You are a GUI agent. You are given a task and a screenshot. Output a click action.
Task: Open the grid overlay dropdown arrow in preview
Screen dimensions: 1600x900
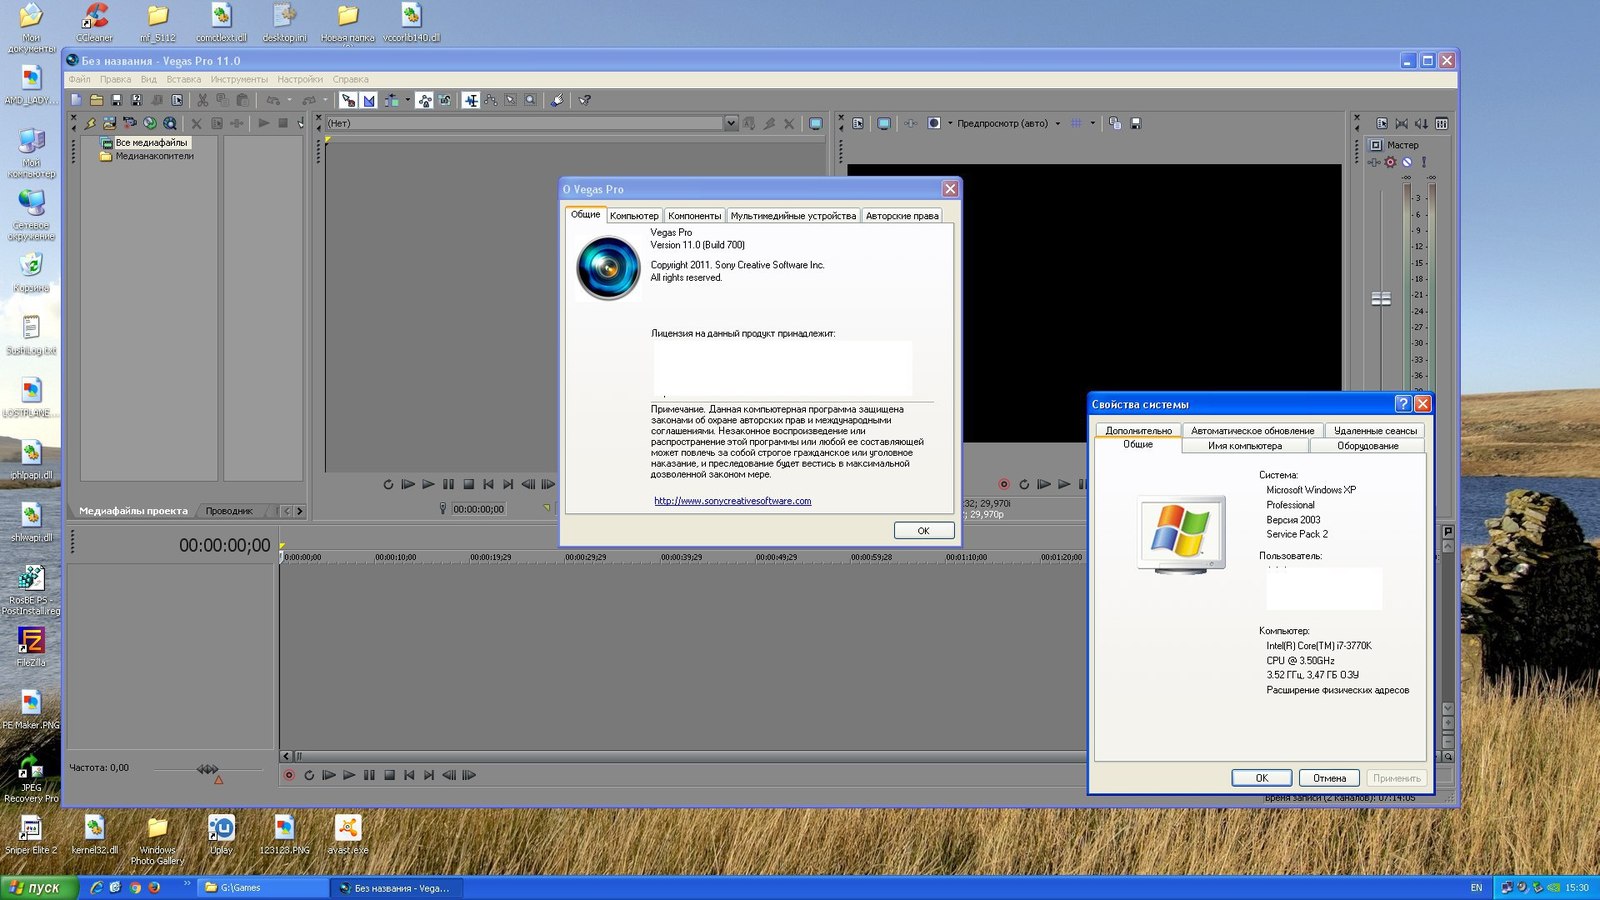tap(1092, 123)
